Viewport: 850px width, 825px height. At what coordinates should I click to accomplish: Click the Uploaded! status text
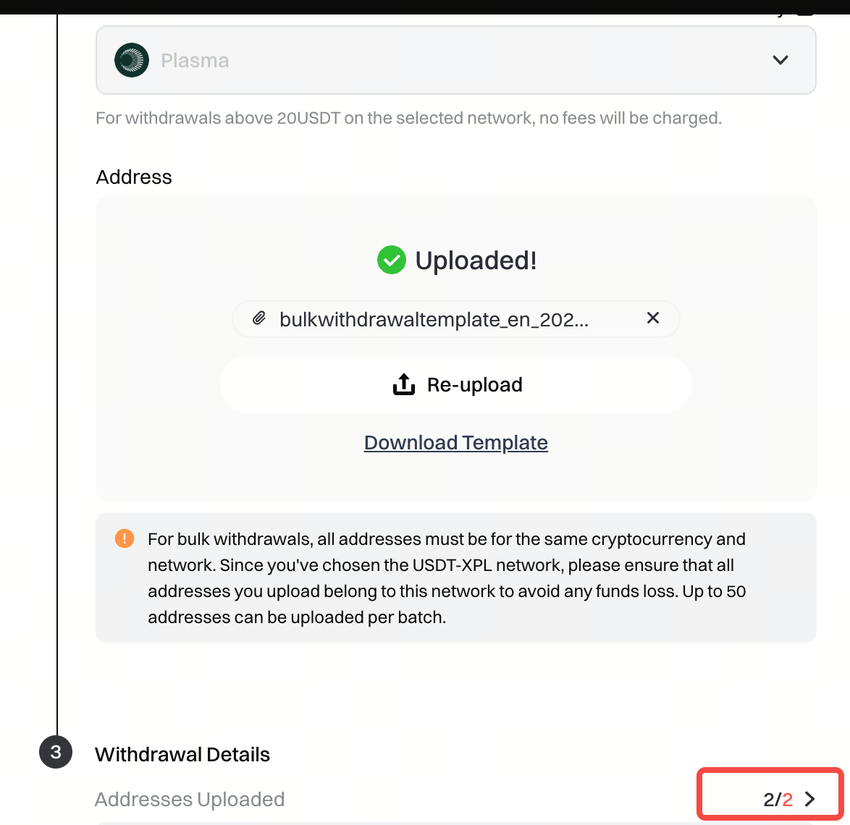(x=476, y=261)
